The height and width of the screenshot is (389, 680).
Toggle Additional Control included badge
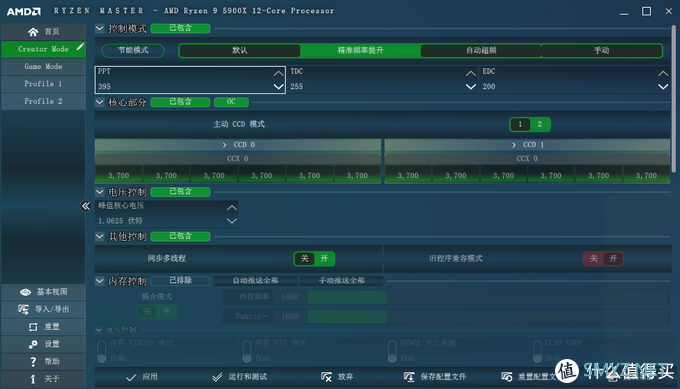(x=180, y=236)
